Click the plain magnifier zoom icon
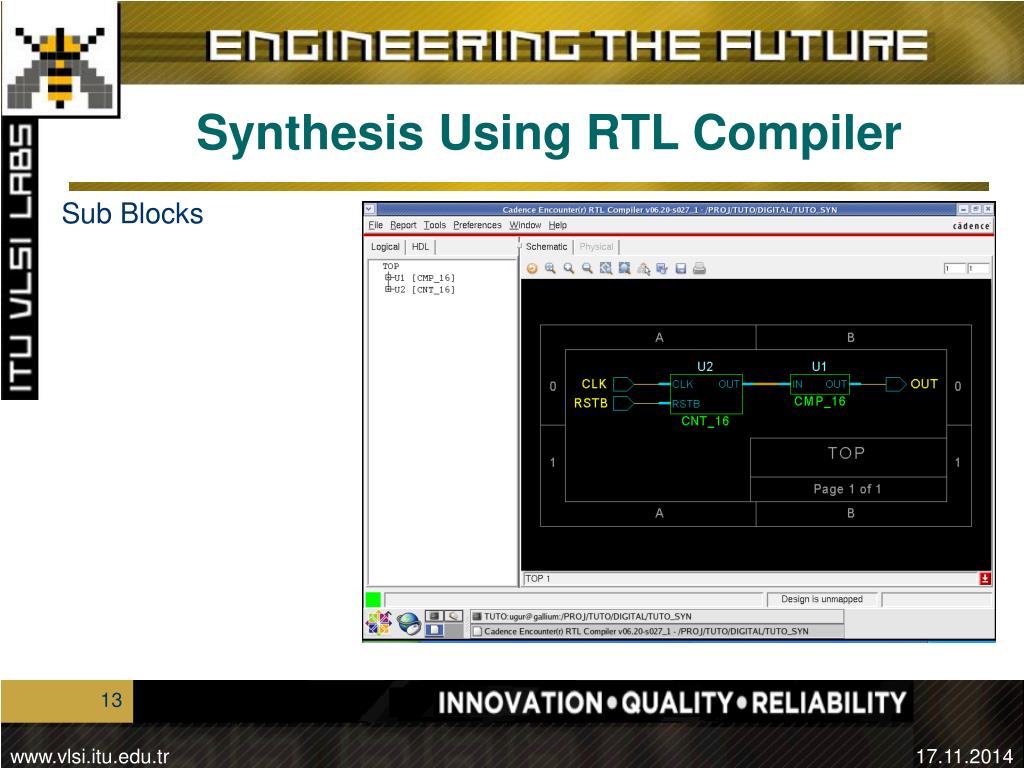Screen dimensions: 1024x768 point(569,268)
